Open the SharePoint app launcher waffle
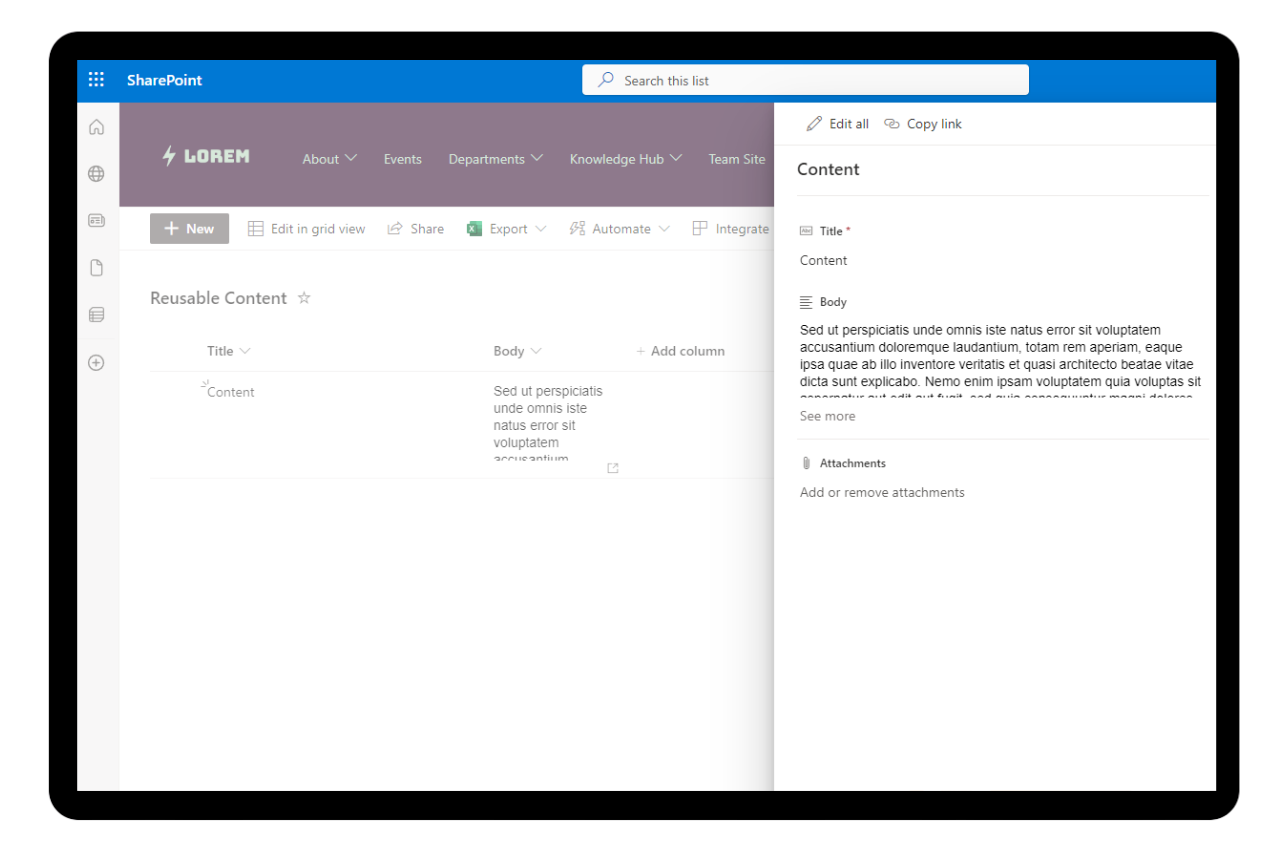Viewport: 1283px width, 842px height. [x=96, y=80]
